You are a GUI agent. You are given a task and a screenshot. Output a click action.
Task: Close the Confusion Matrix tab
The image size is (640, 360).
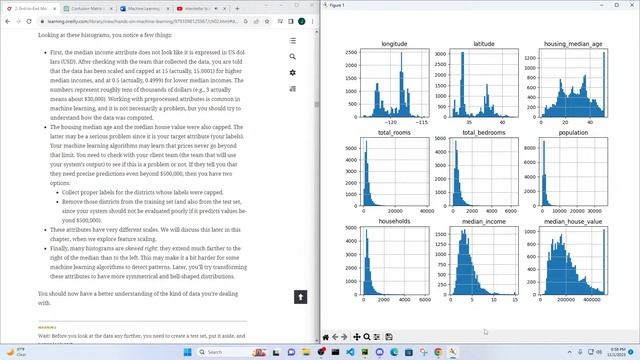coord(111,9)
